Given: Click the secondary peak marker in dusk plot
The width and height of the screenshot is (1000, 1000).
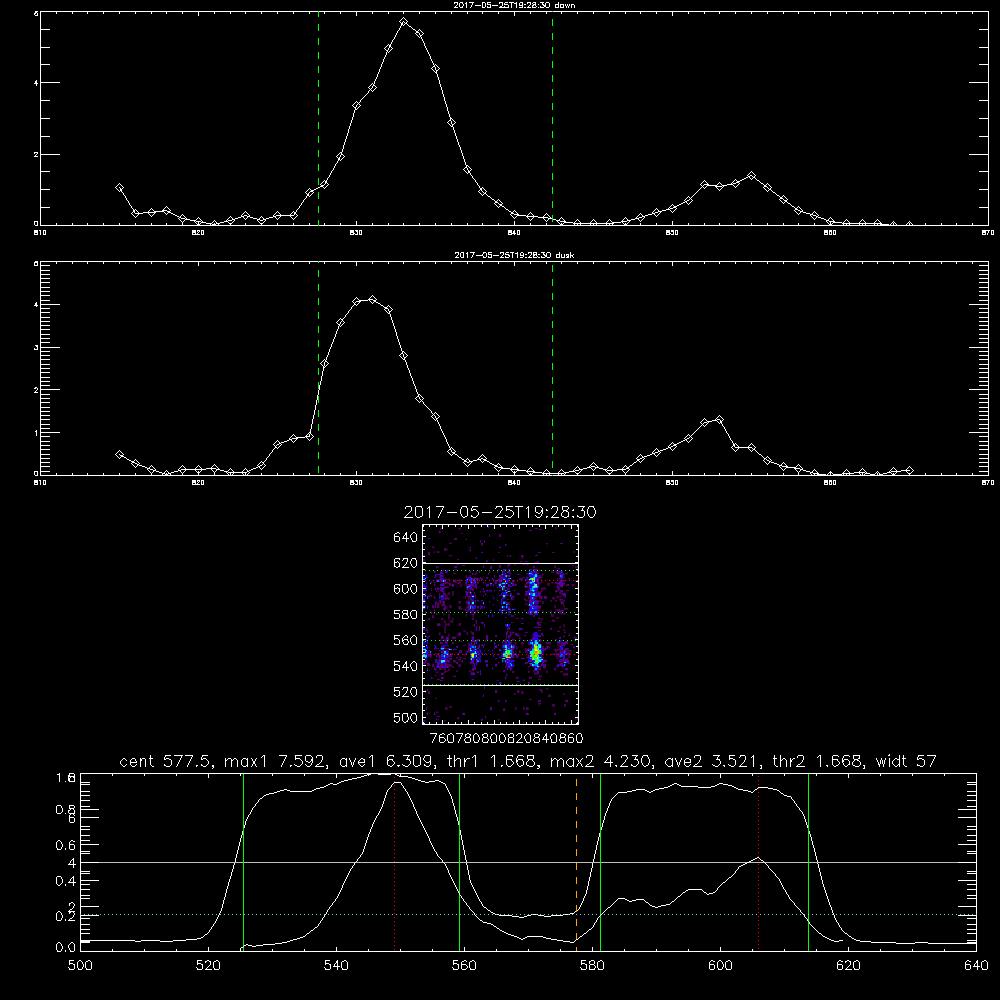Looking at the screenshot, I should pyautogui.click(x=720, y=420).
